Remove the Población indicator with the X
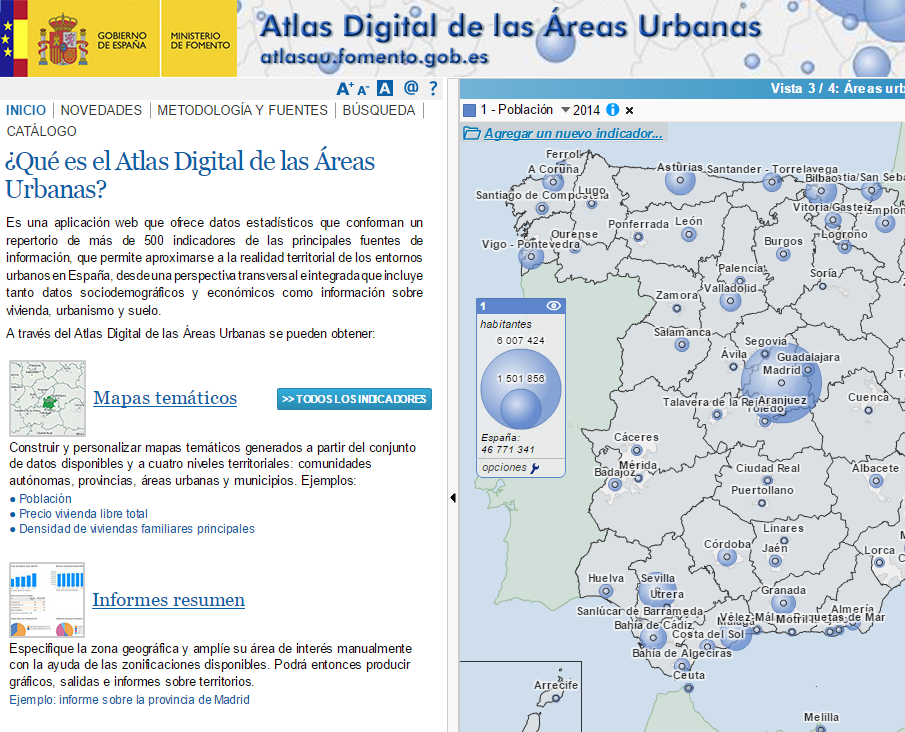The image size is (905, 732). [x=629, y=110]
